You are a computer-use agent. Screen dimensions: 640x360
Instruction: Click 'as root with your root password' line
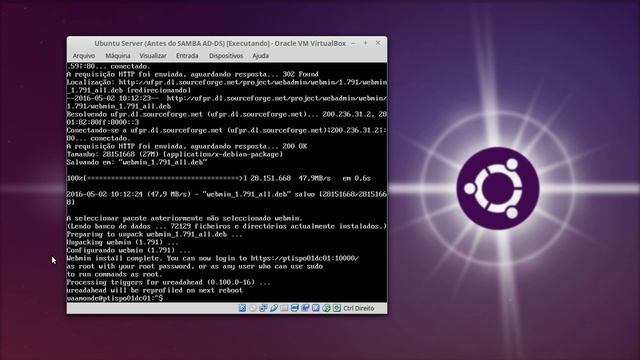click(194, 267)
